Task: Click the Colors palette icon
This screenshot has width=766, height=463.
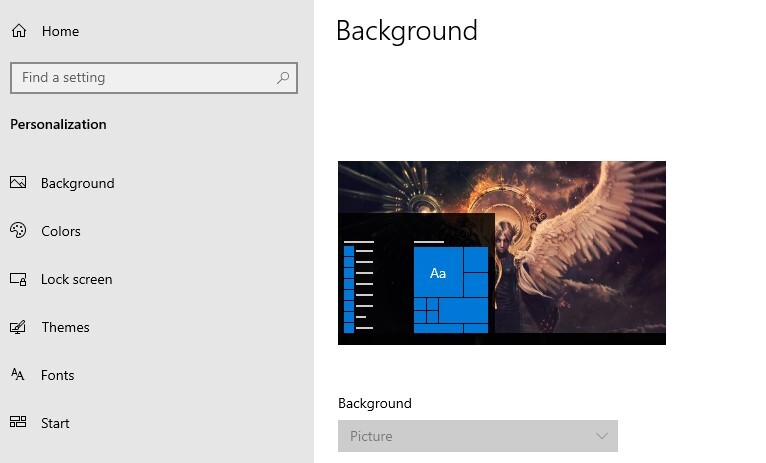Action: click(18, 231)
